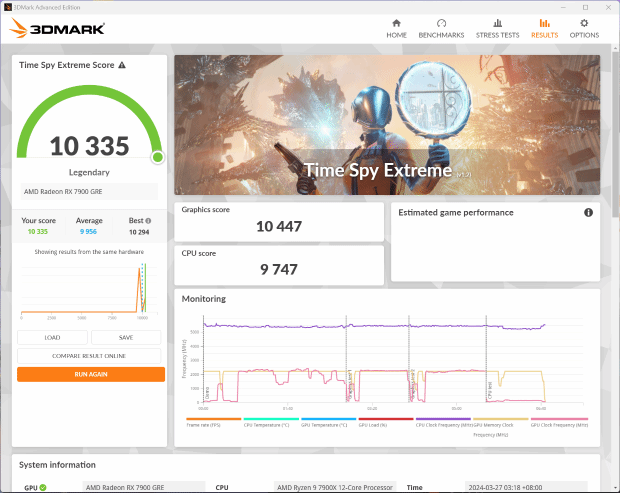Open the Benchmarks gauge icon

click(x=441, y=23)
